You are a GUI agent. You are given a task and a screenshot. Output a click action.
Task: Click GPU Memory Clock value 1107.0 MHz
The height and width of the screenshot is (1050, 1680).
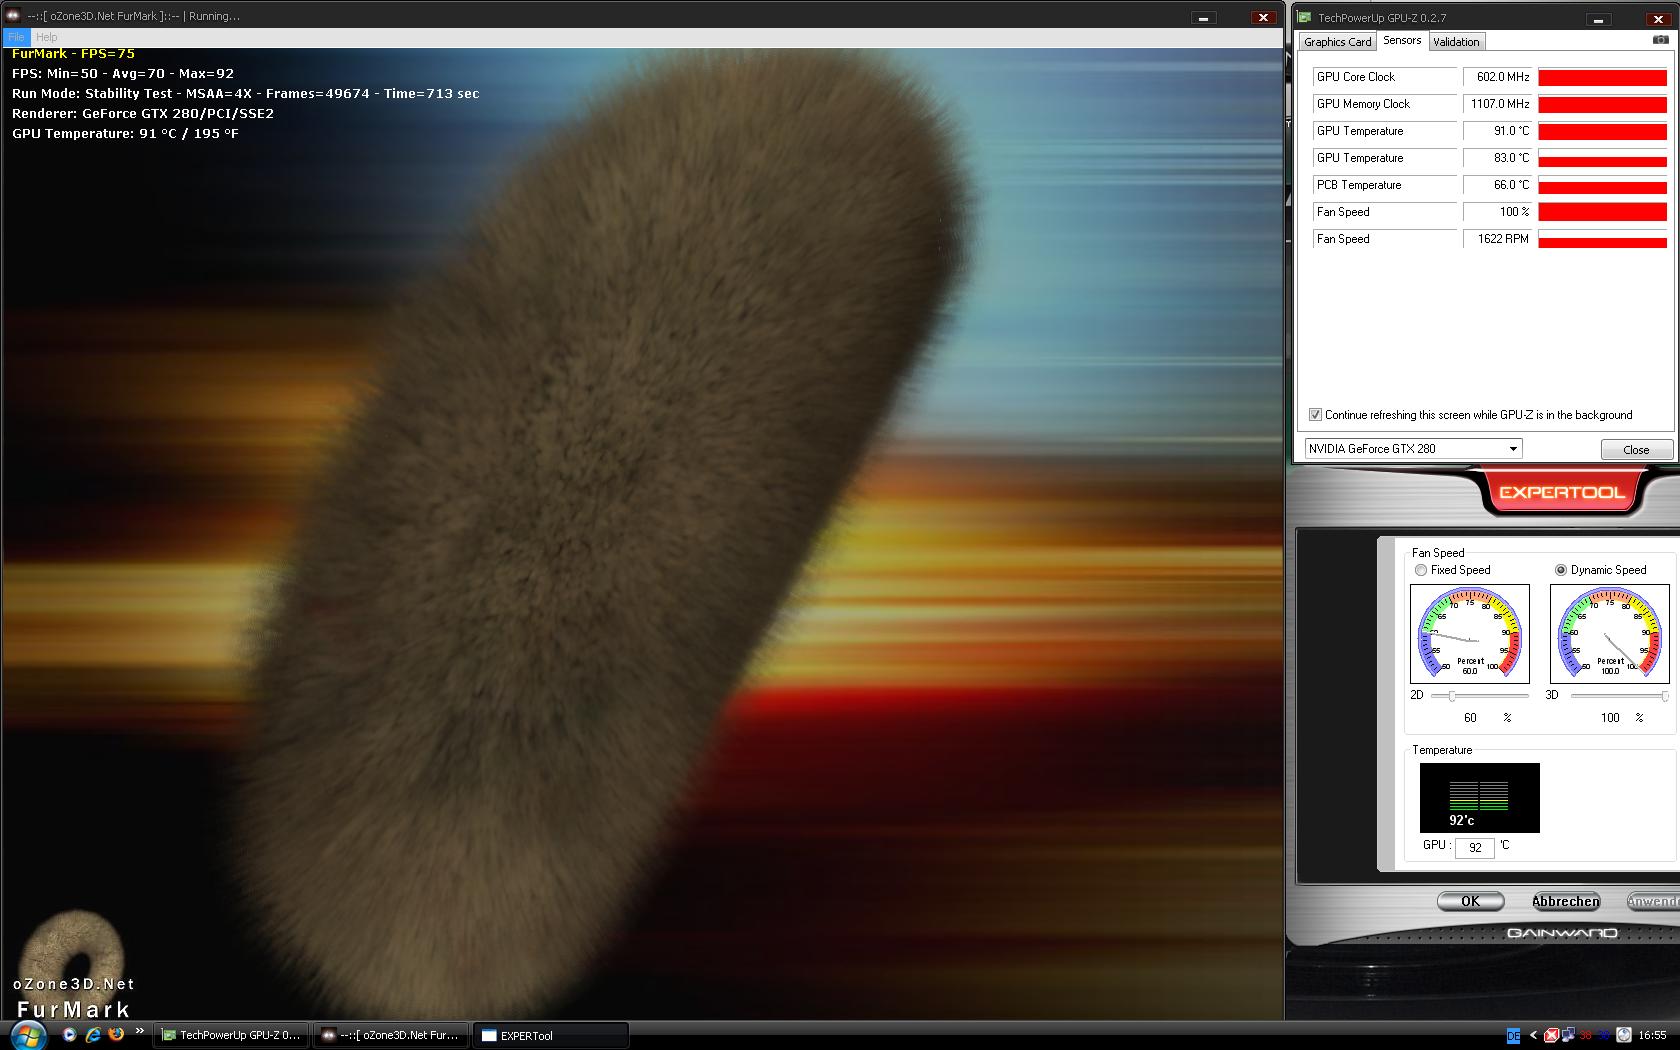click(x=1498, y=104)
